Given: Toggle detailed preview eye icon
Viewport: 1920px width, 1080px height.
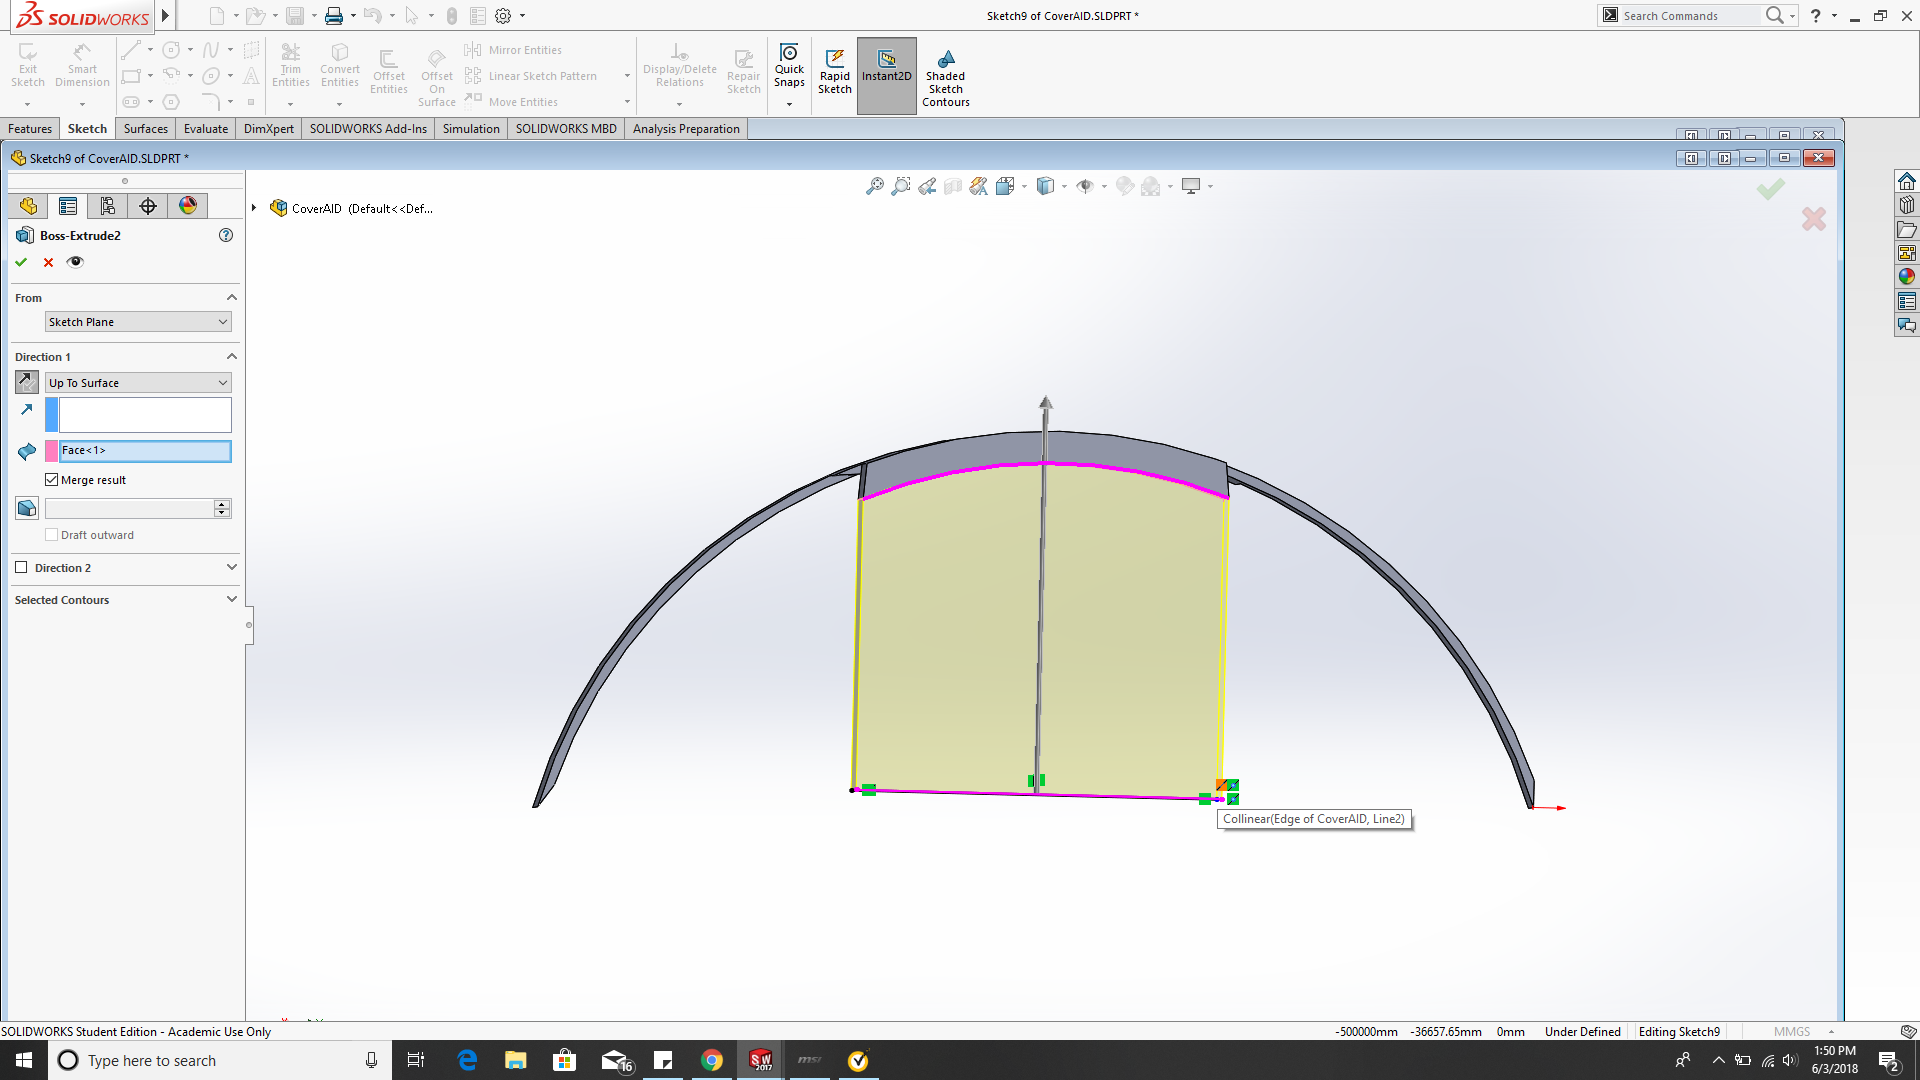Looking at the screenshot, I should pyautogui.click(x=75, y=262).
